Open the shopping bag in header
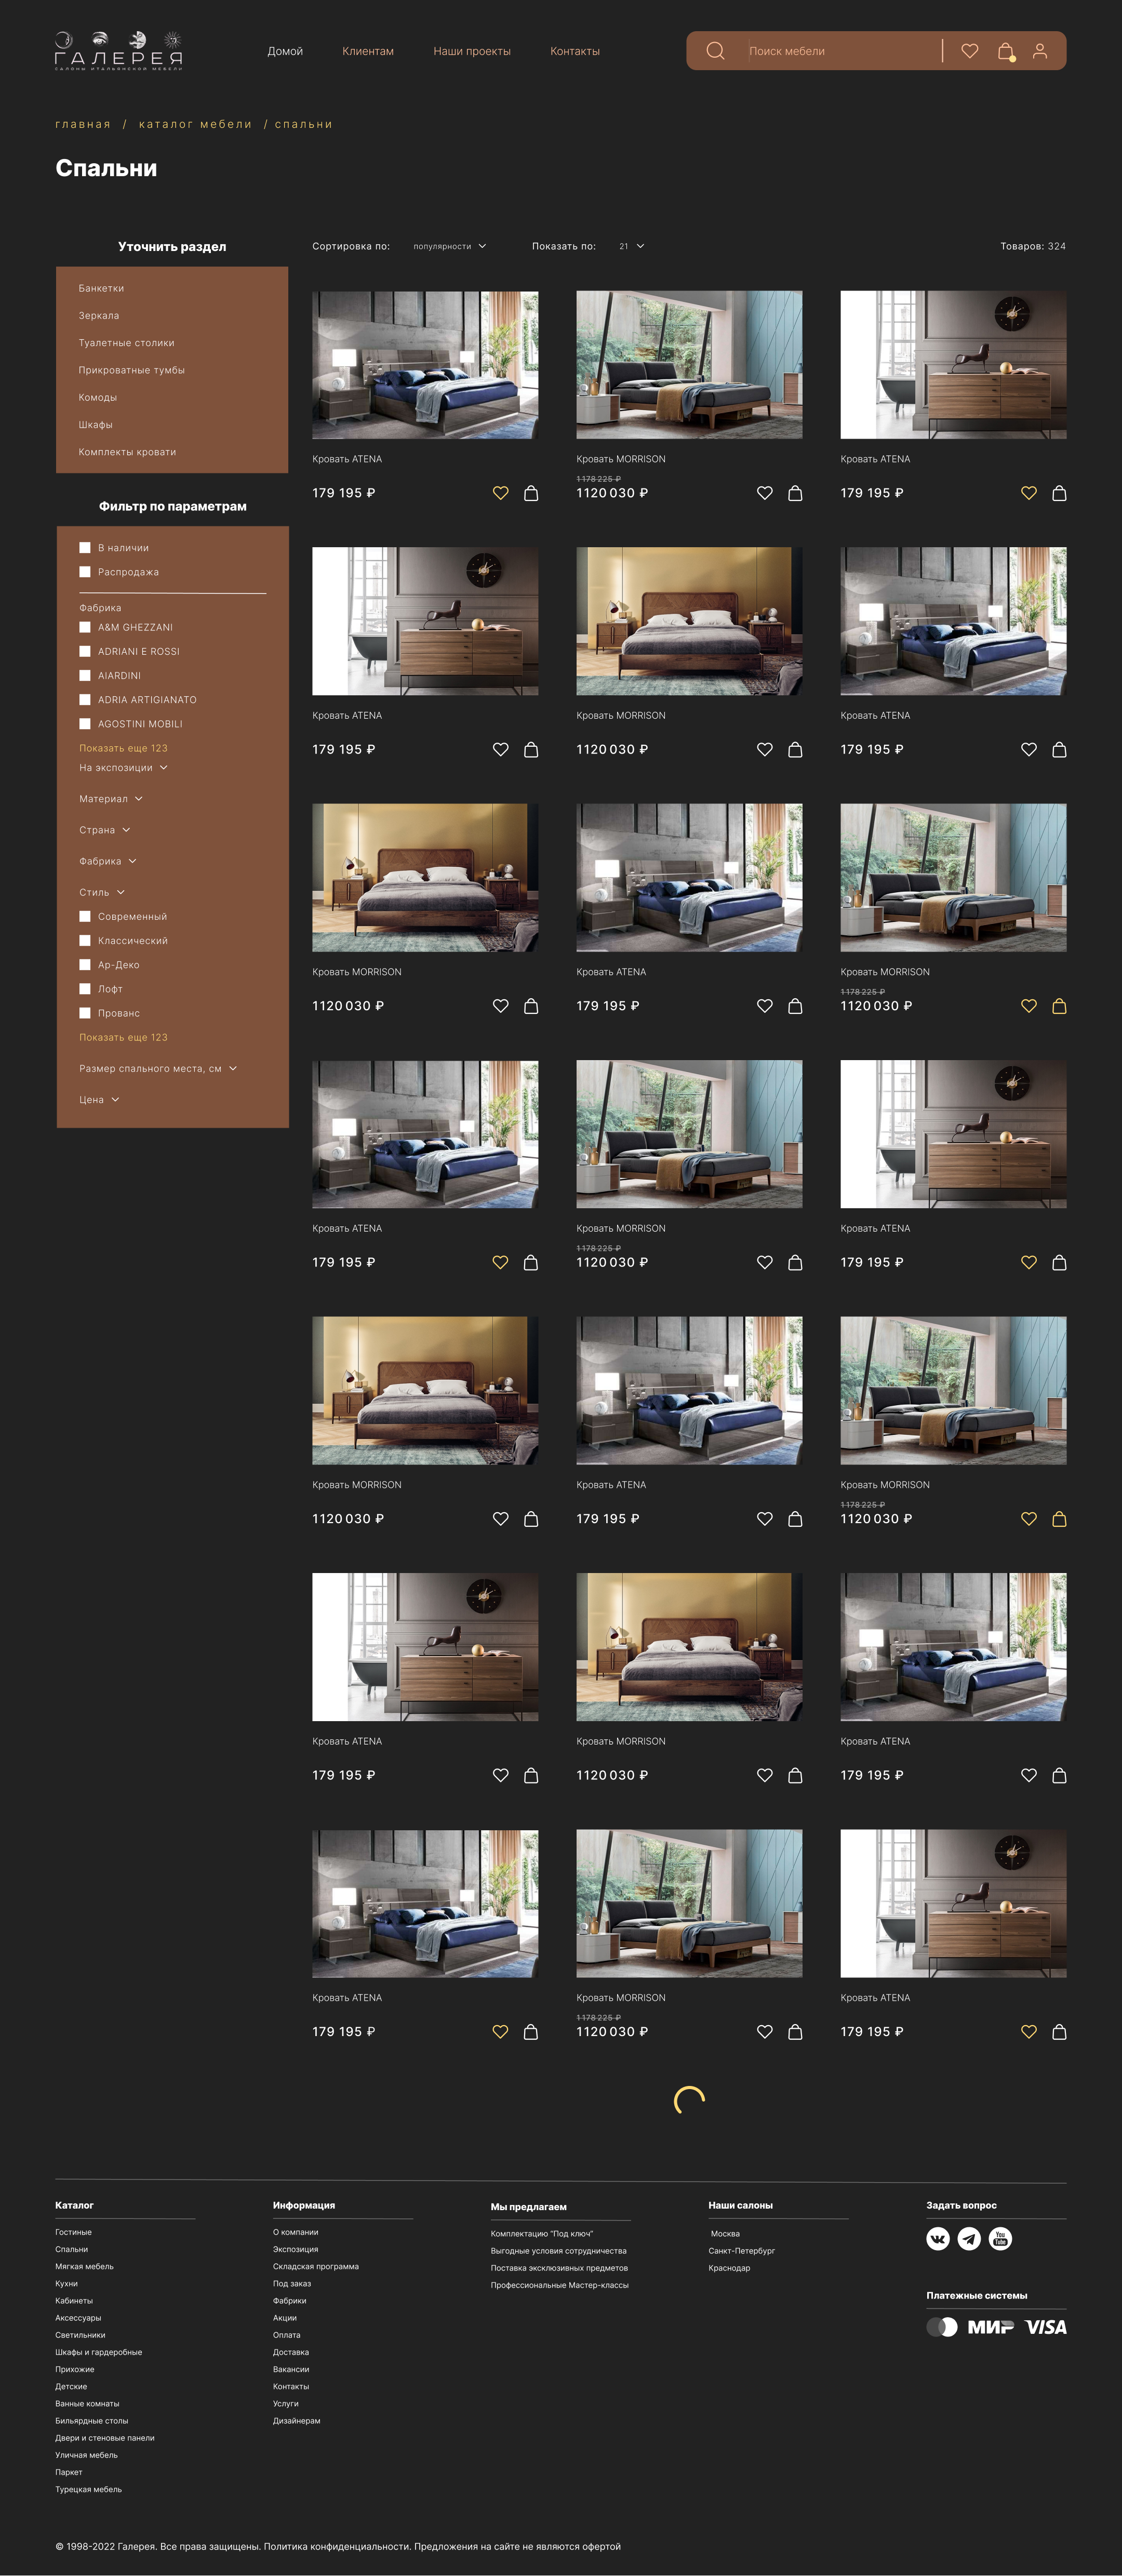Viewport: 1122px width, 2576px height. pos(1005,51)
